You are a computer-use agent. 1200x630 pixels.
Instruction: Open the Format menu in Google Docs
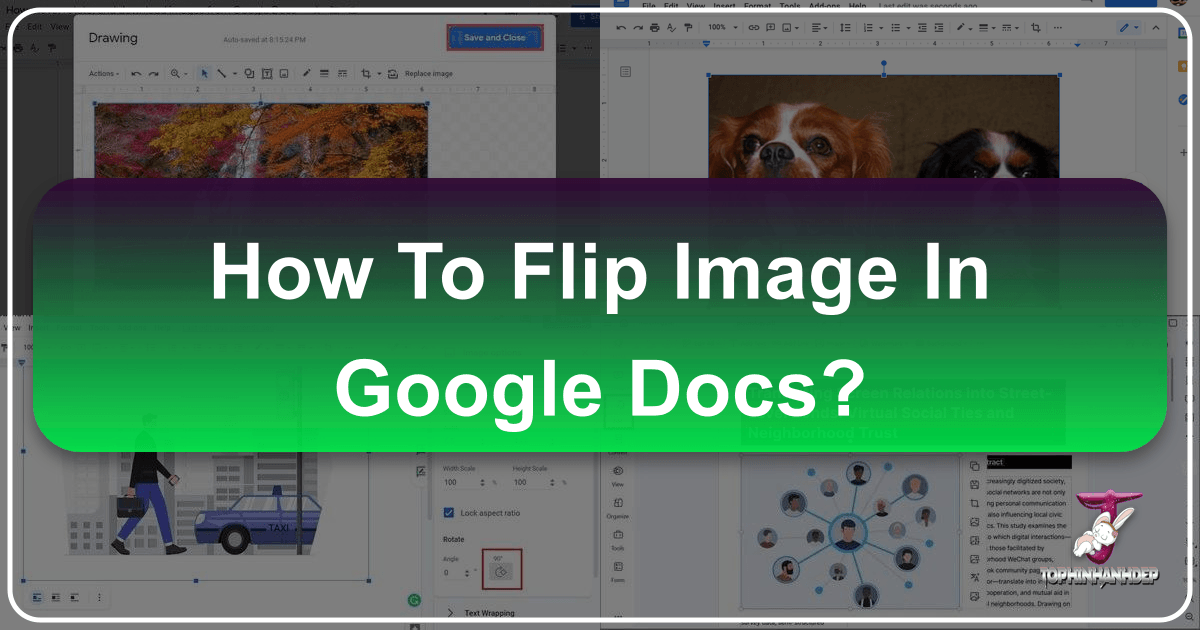tap(757, 5)
